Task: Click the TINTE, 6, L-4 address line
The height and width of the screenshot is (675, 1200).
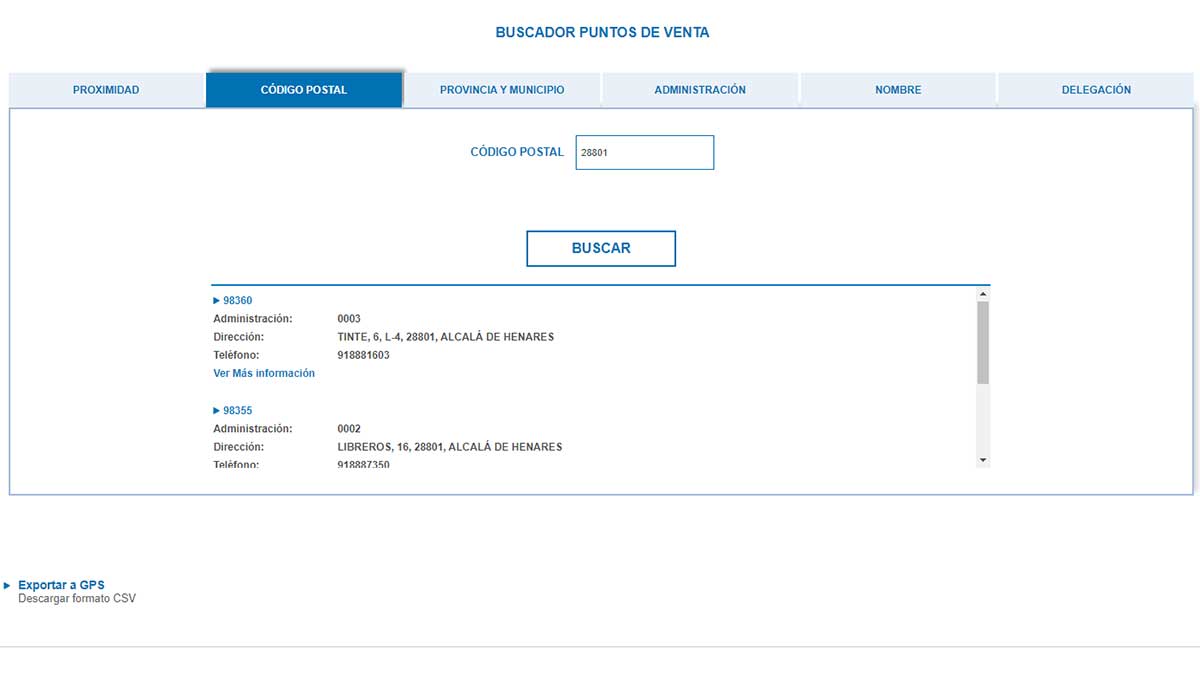Action: click(446, 337)
